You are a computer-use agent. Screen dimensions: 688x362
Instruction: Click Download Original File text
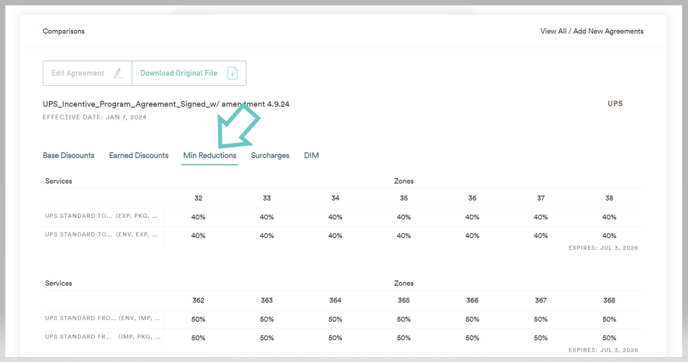pos(179,73)
